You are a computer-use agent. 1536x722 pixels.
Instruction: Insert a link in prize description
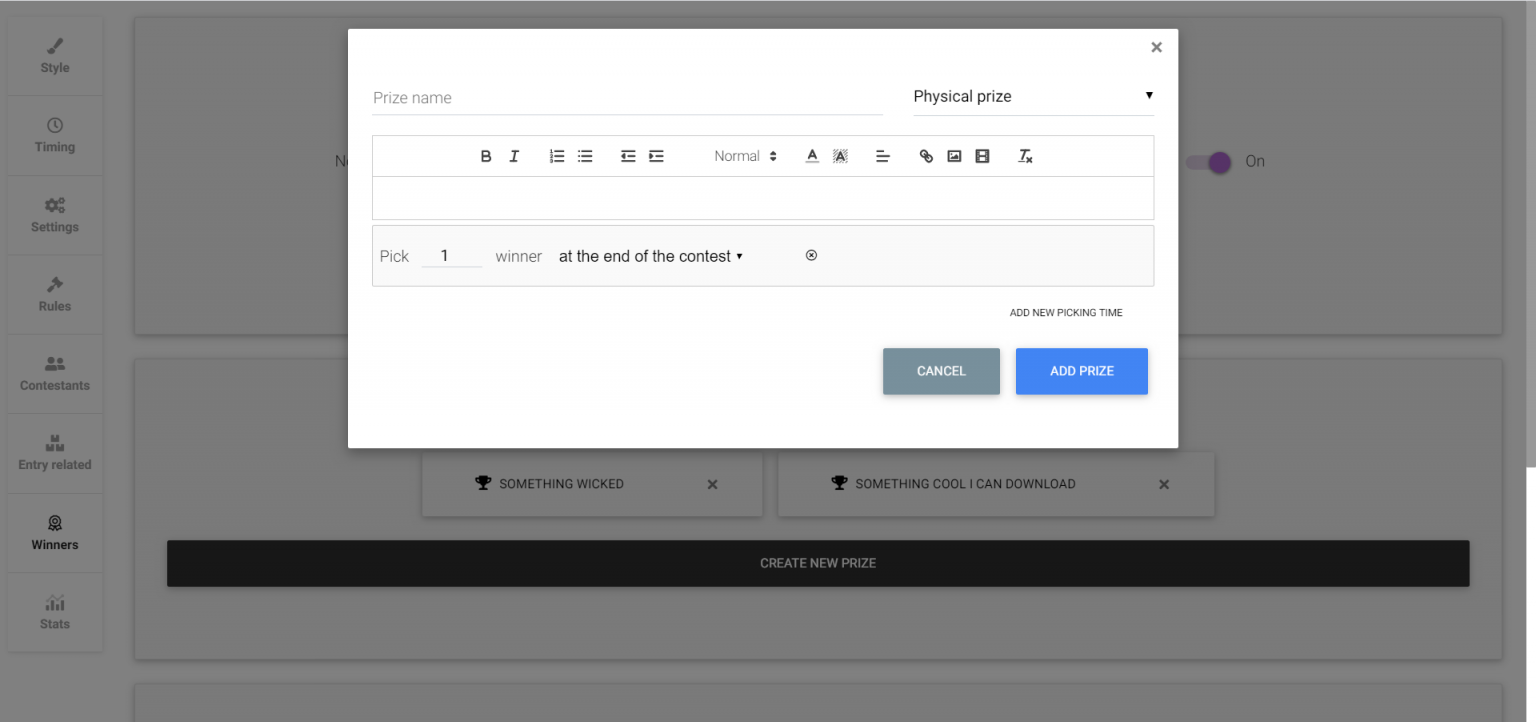click(926, 156)
